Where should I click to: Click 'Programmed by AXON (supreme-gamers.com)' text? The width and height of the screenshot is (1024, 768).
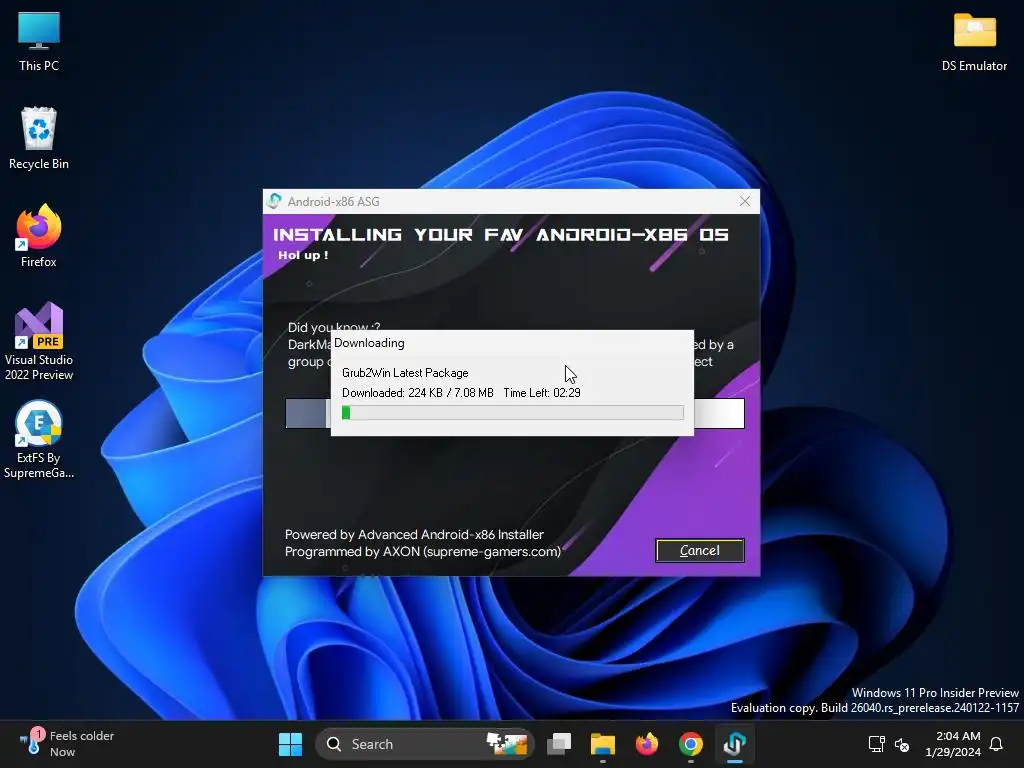423,552
